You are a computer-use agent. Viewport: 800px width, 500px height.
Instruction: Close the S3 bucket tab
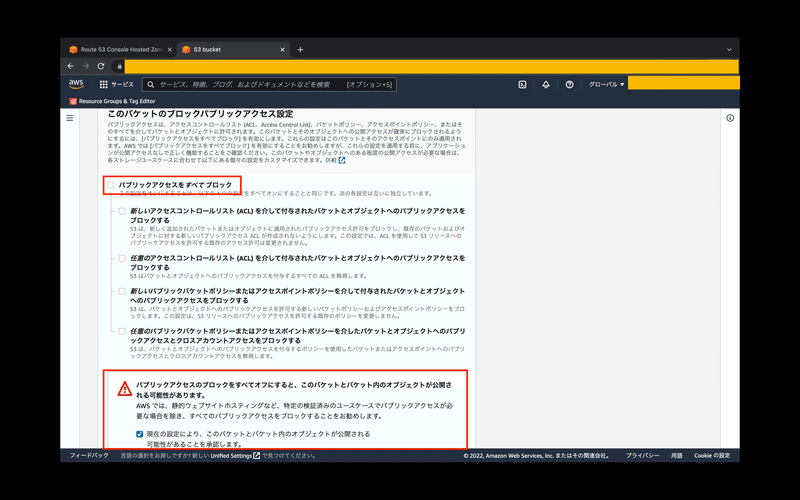click(x=283, y=49)
